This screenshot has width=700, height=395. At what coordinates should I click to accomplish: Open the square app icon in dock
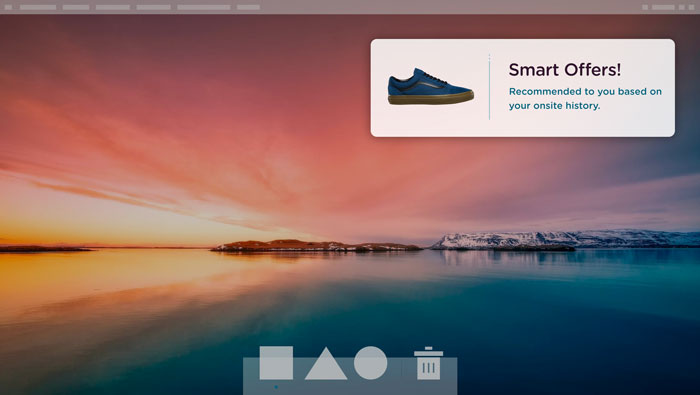[x=276, y=363]
